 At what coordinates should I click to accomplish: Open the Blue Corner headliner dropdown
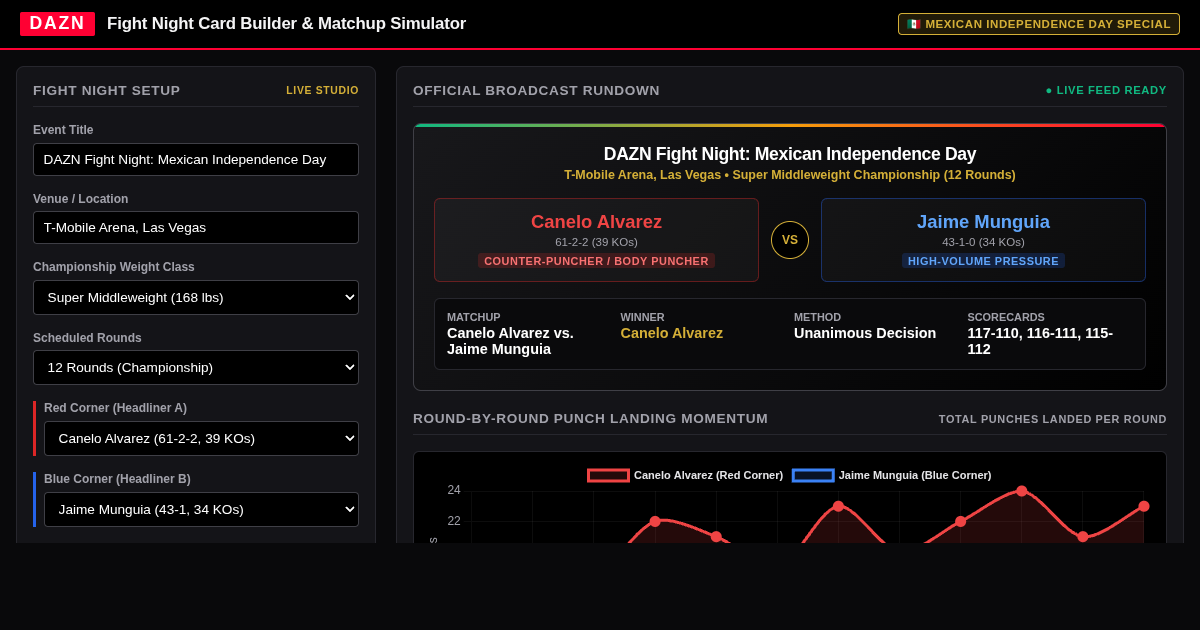pos(201,509)
